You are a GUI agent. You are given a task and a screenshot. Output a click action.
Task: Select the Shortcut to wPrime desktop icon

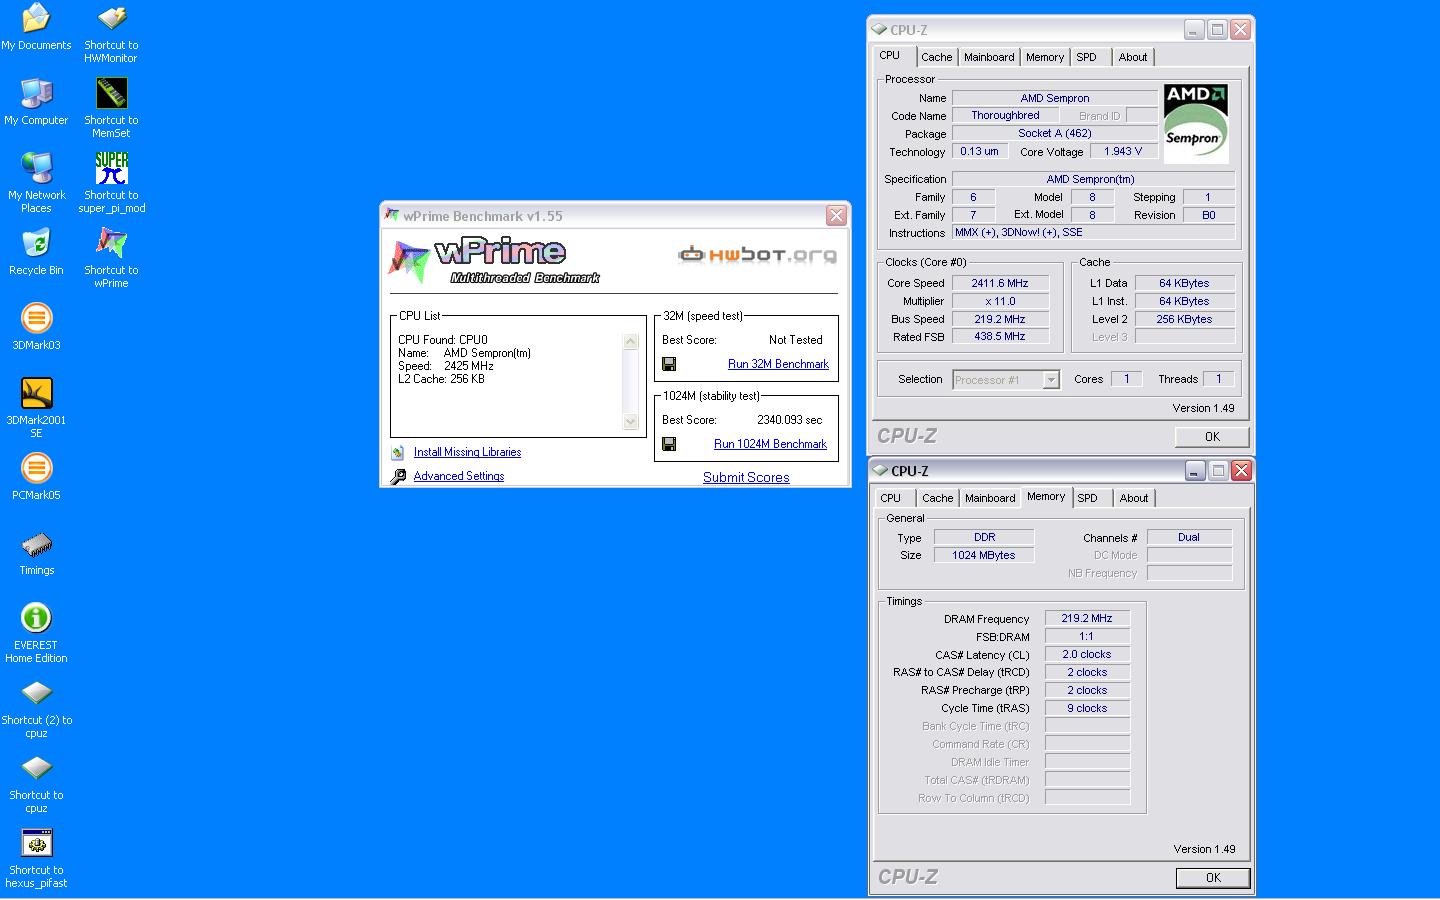(x=111, y=258)
